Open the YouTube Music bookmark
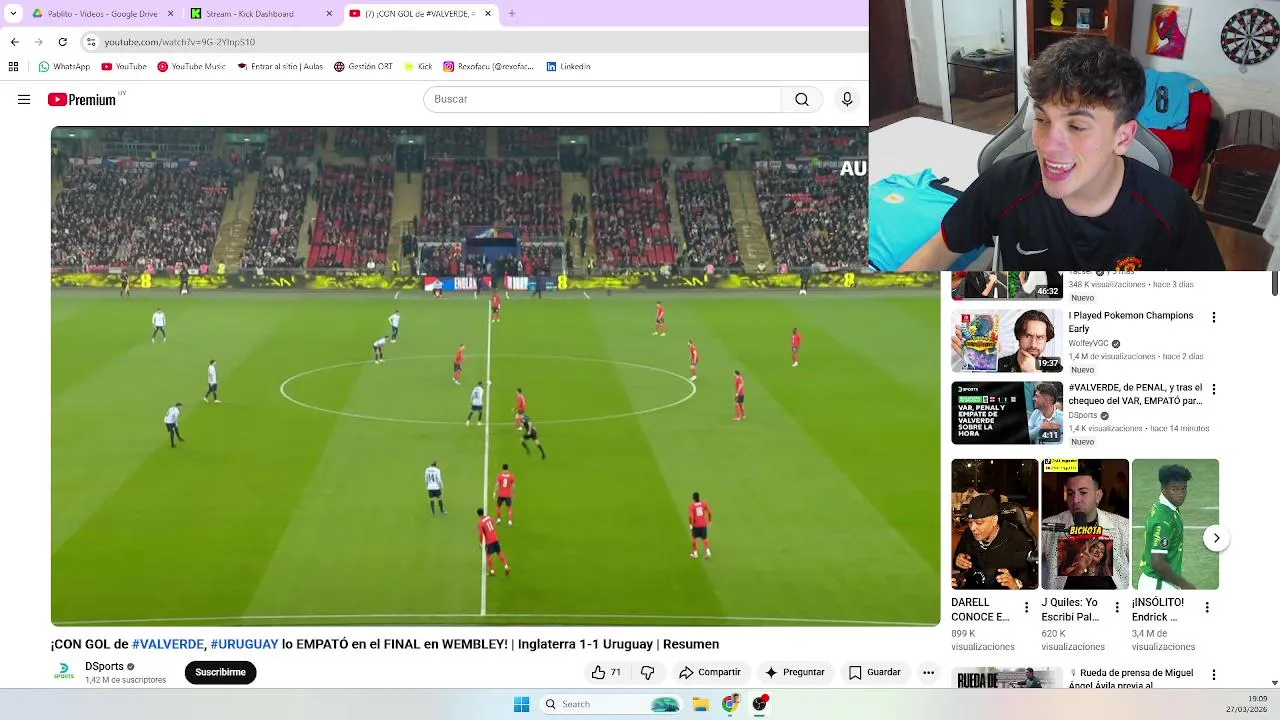Screen dimensions: 1280x720 [191, 67]
